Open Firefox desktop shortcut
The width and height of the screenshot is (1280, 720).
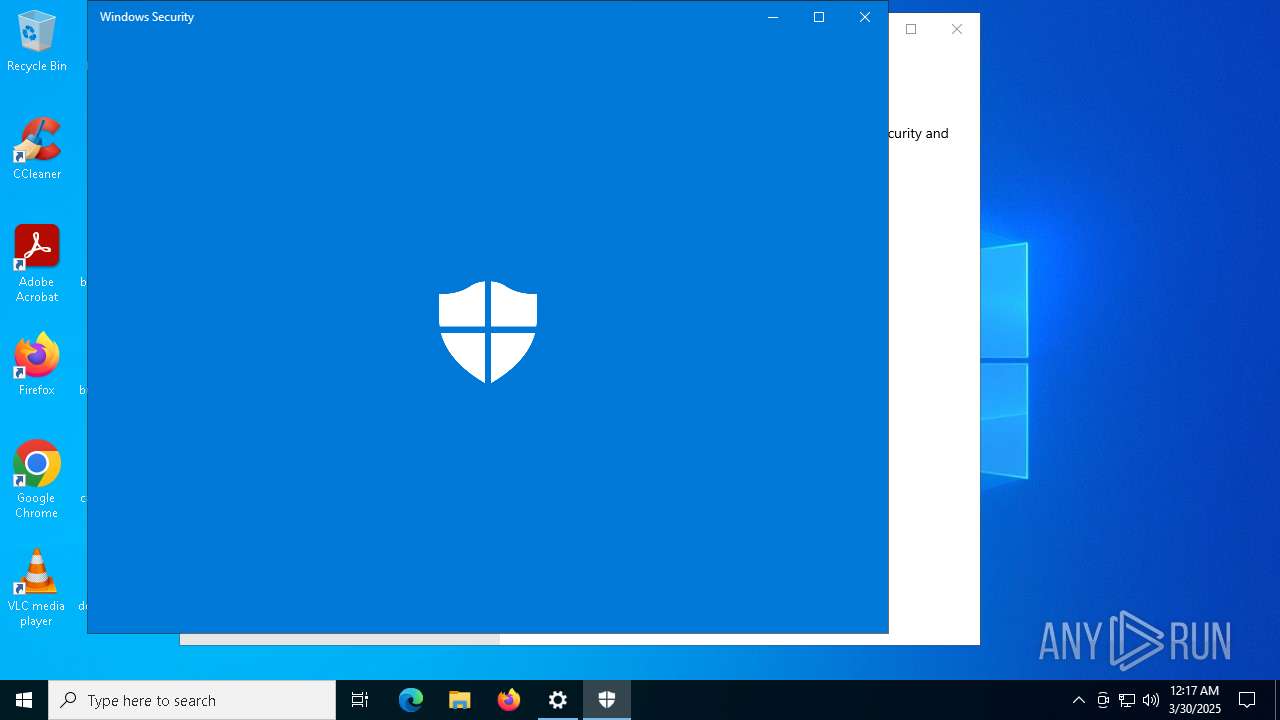37,366
